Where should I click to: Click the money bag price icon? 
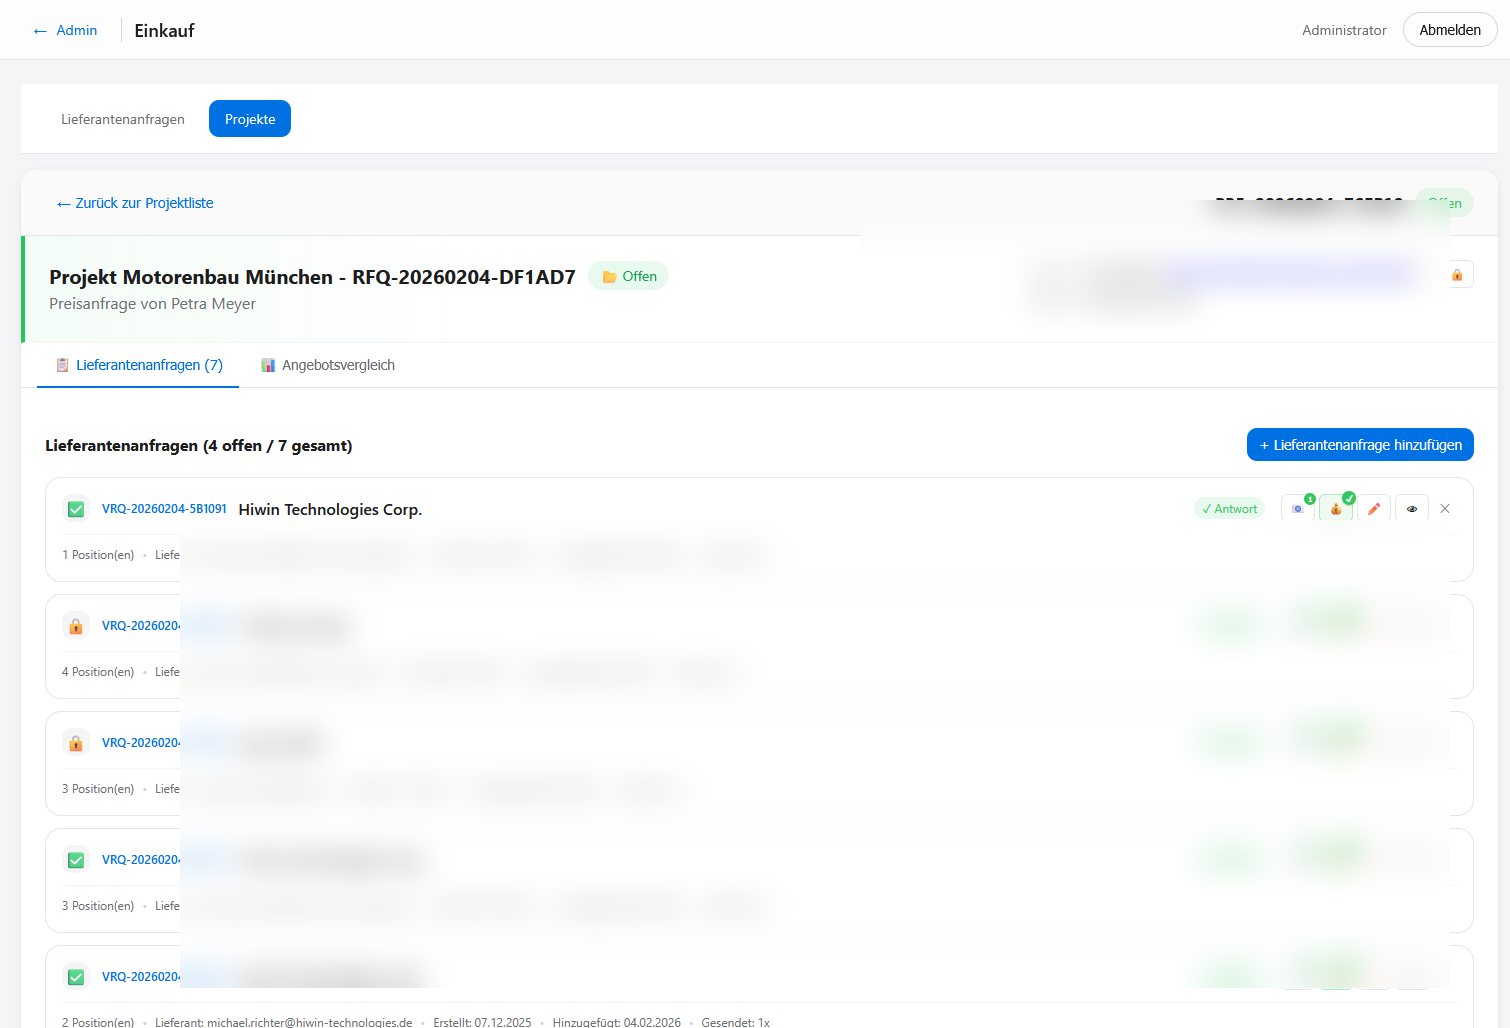(x=1336, y=509)
